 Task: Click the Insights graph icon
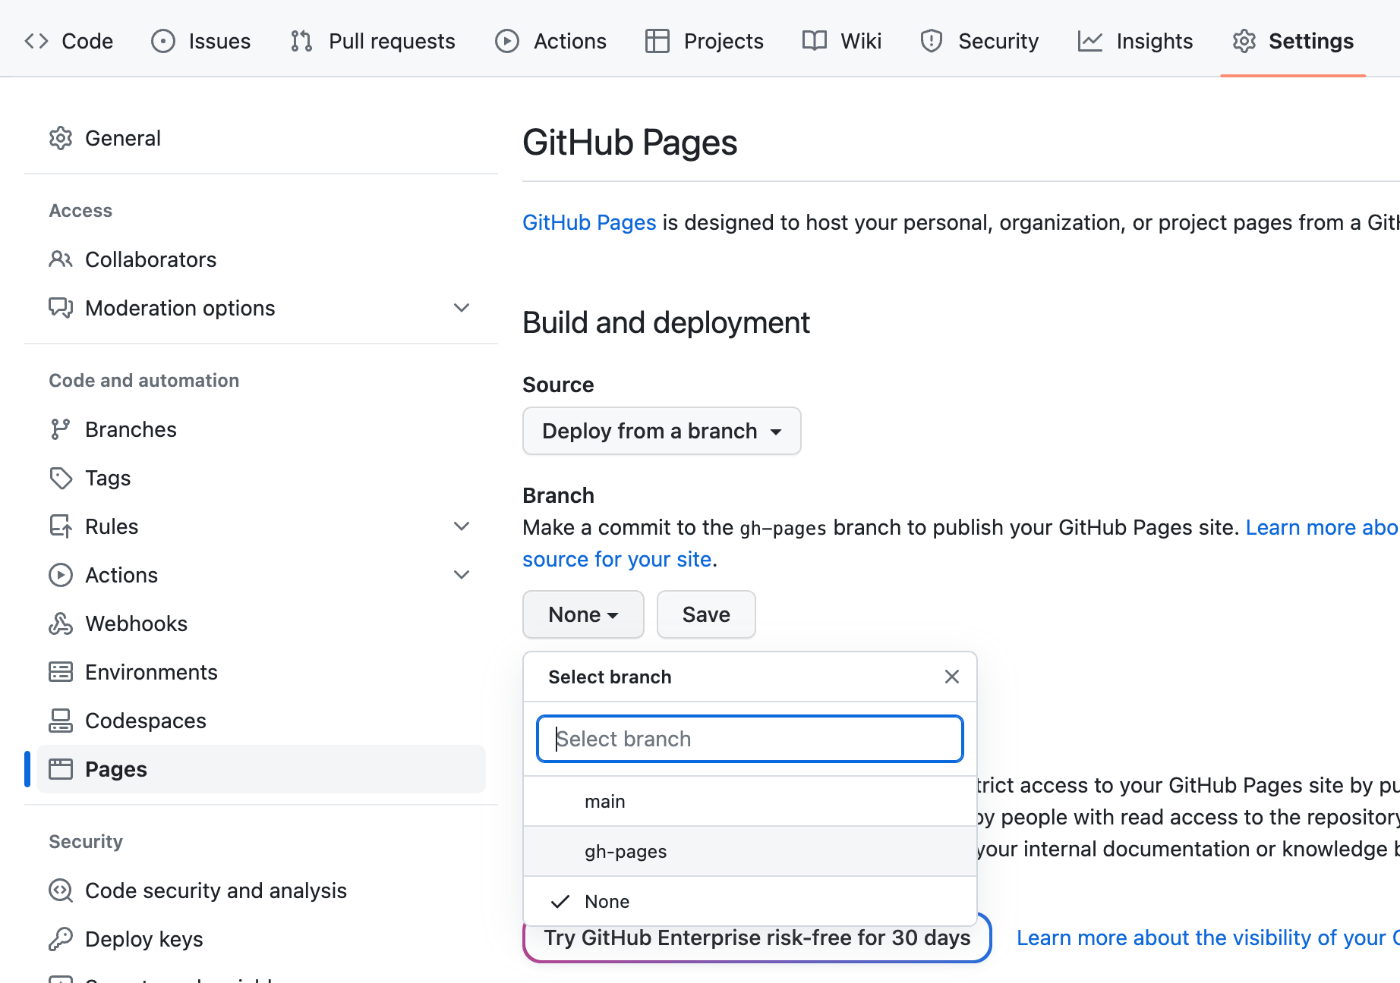pos(1090,41)
